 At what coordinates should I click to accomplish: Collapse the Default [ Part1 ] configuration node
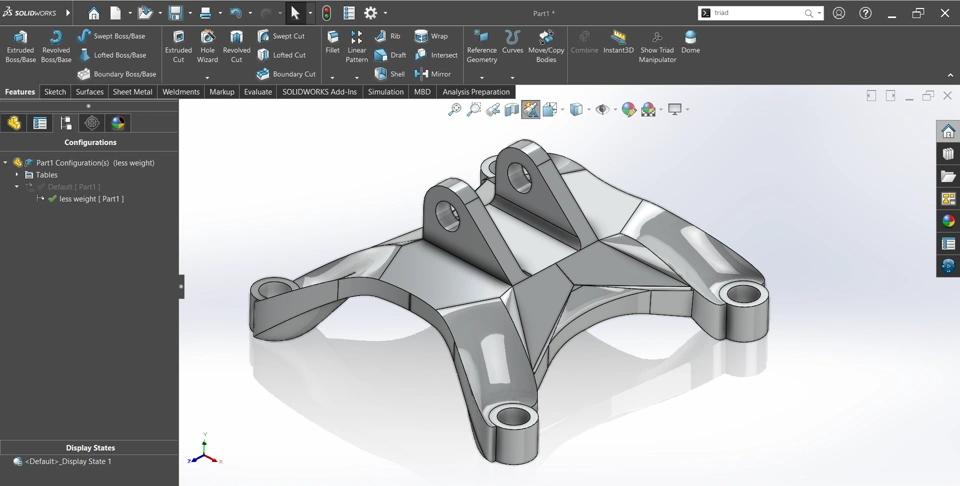click(17, 187)
